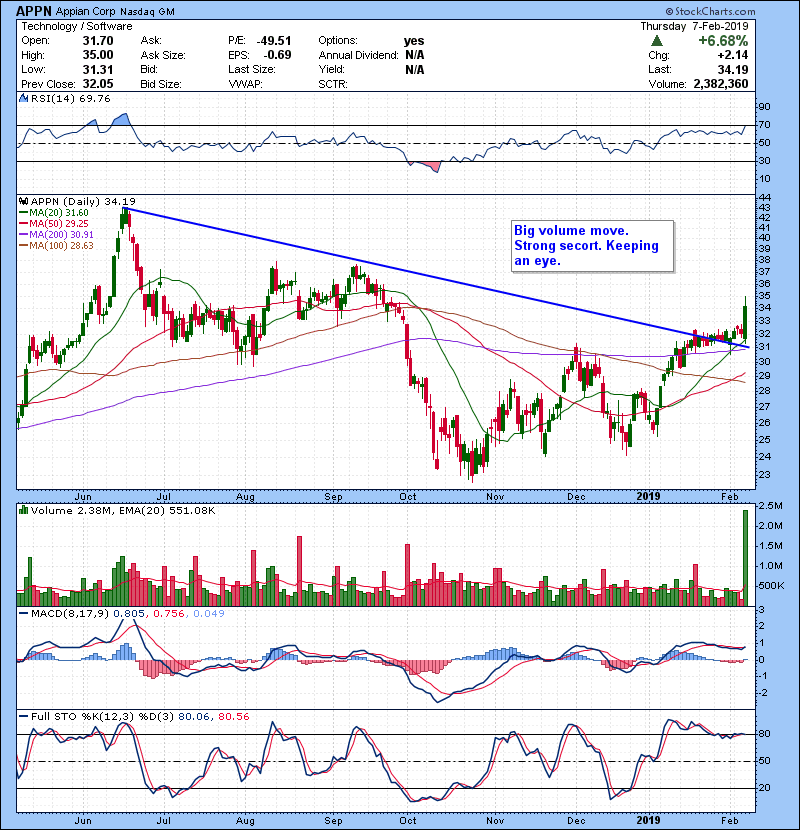Click the SCTR label
The image size is (800, 830).
point(332,84)
